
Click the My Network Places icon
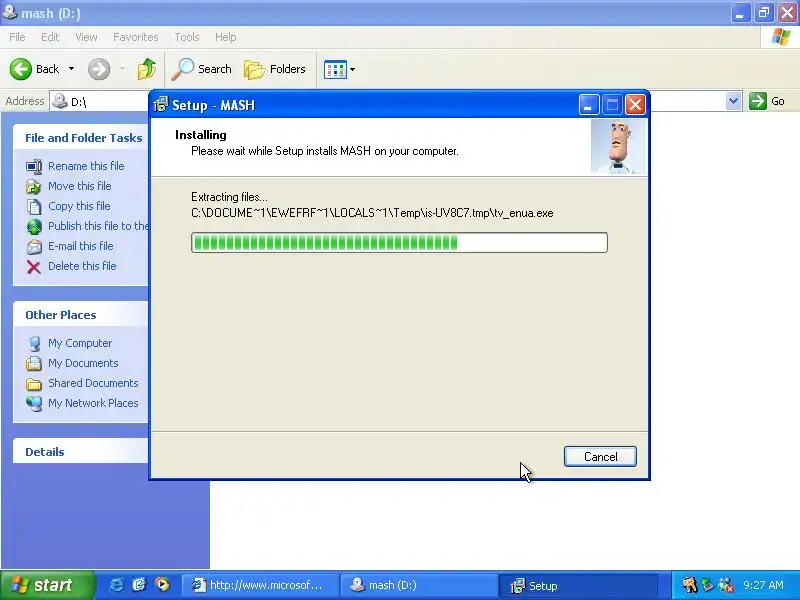[x=34, y=404]
